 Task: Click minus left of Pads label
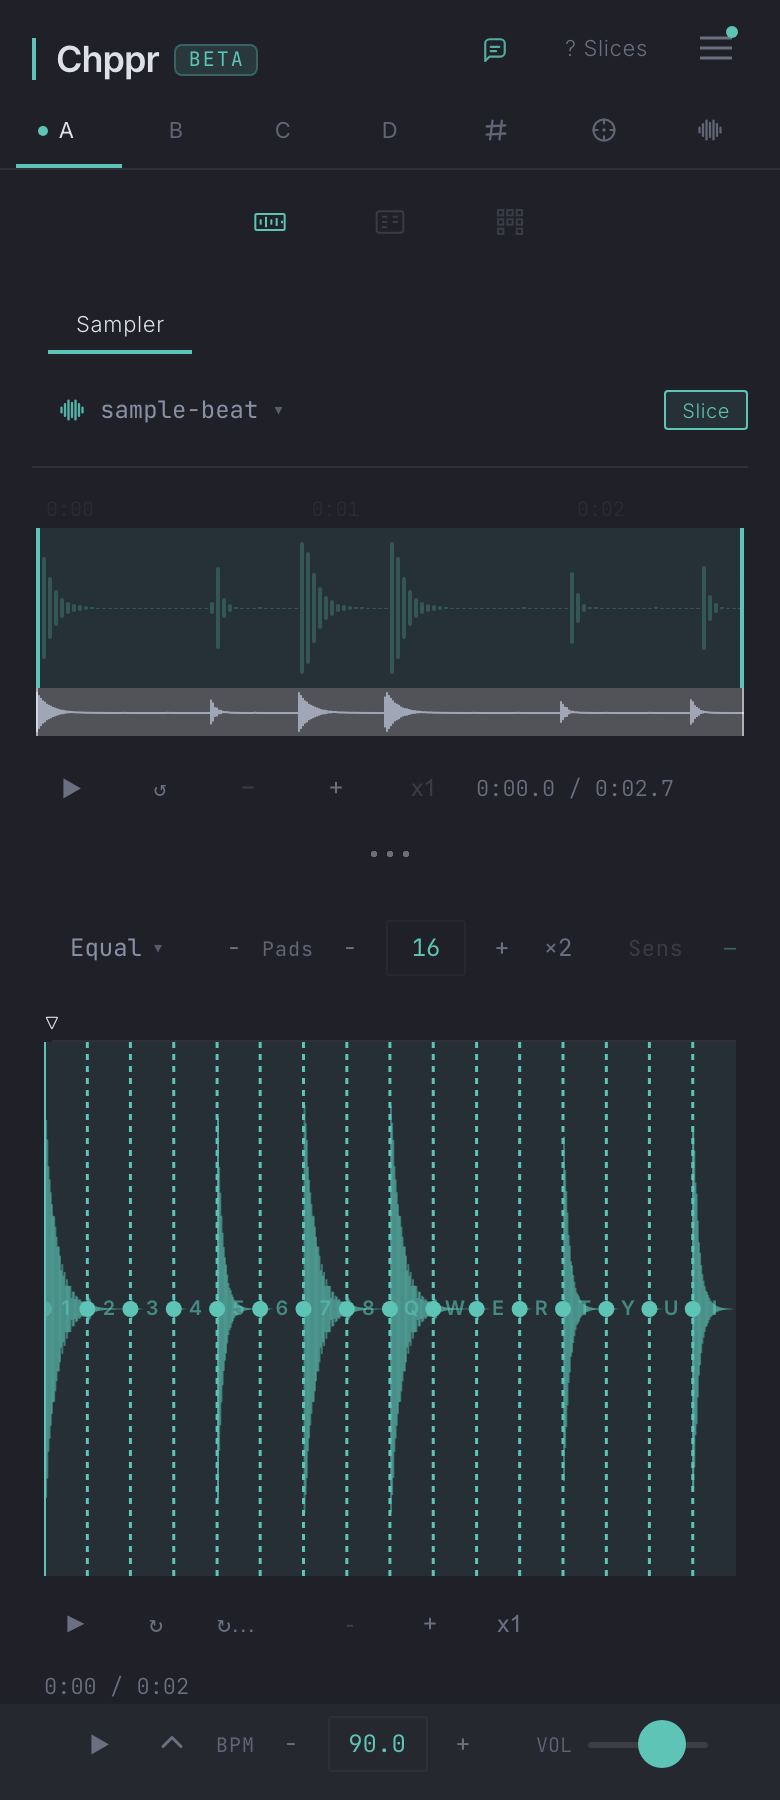(x=234, y=948)
